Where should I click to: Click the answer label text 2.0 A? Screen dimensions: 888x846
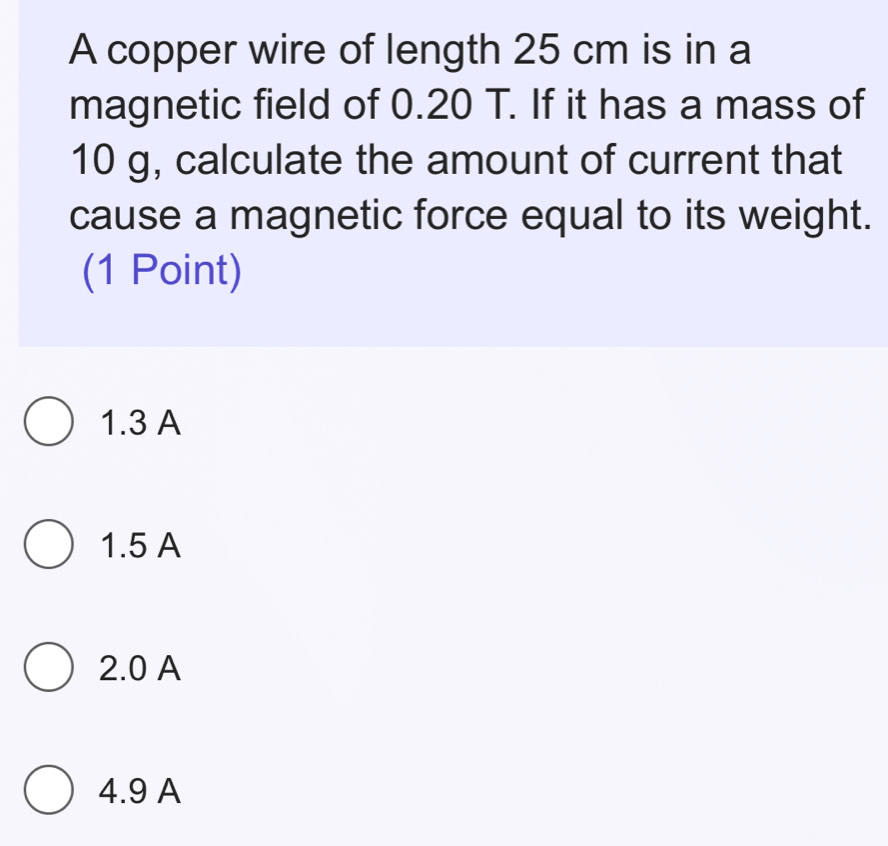[138, 668]
